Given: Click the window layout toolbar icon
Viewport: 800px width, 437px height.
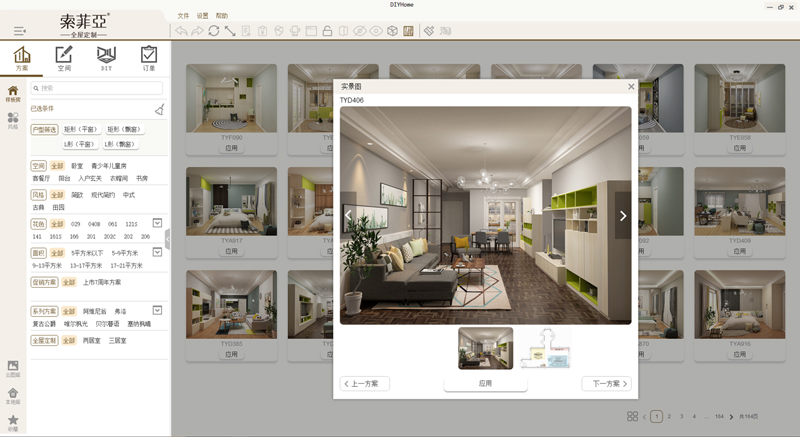Looking at the screenshot, I should pyautogui.click(x=311, y=31).
